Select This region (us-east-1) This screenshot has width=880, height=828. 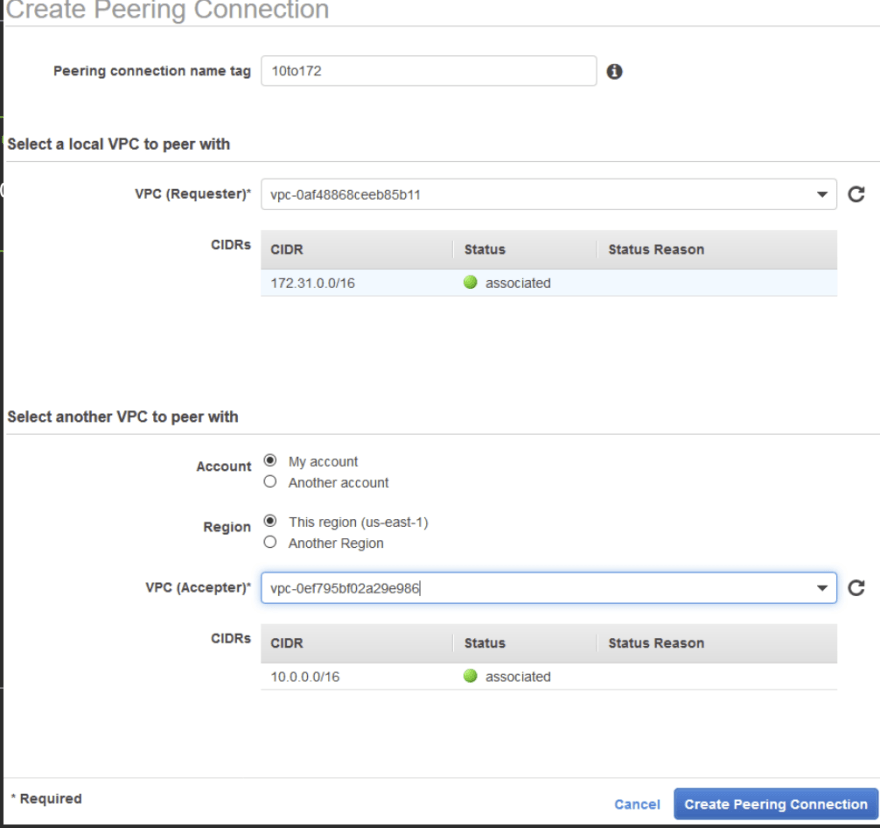click(x=270, y=521)
